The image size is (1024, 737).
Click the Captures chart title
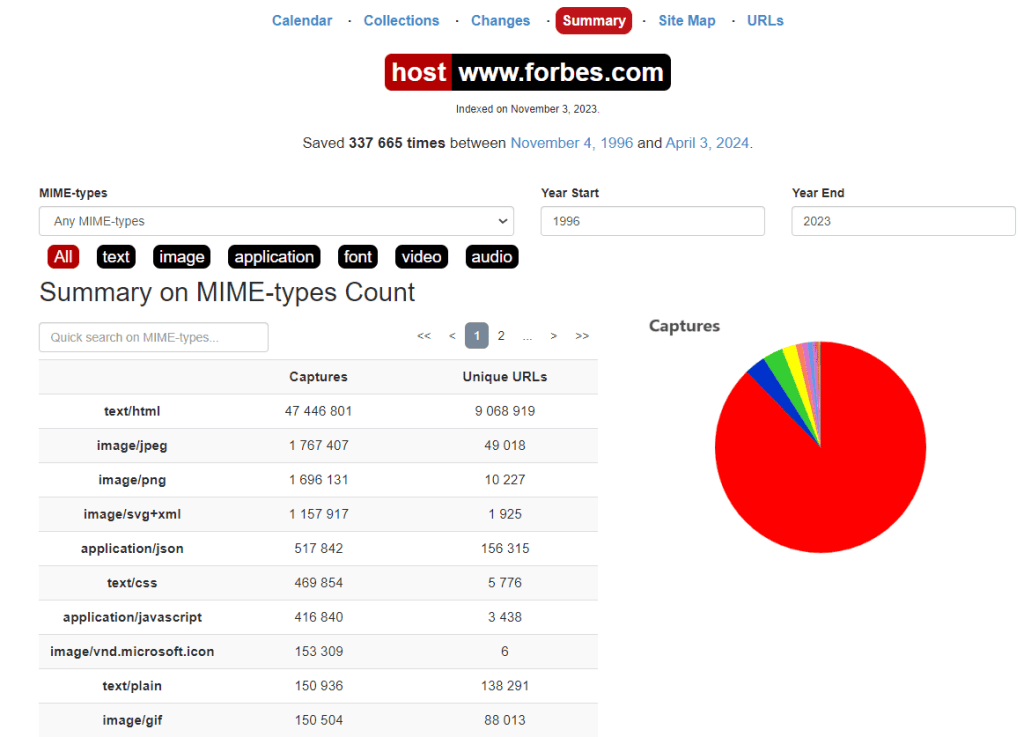coord(684,326)
